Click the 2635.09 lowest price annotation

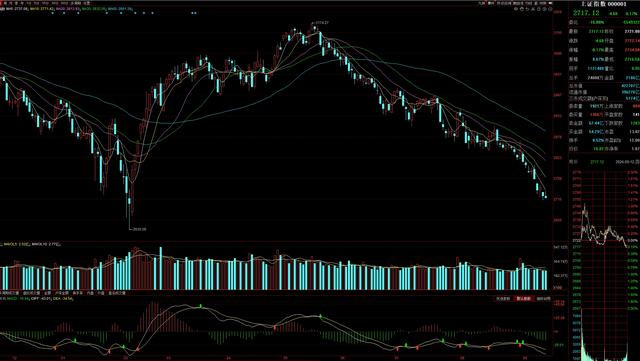pos(140,229)
